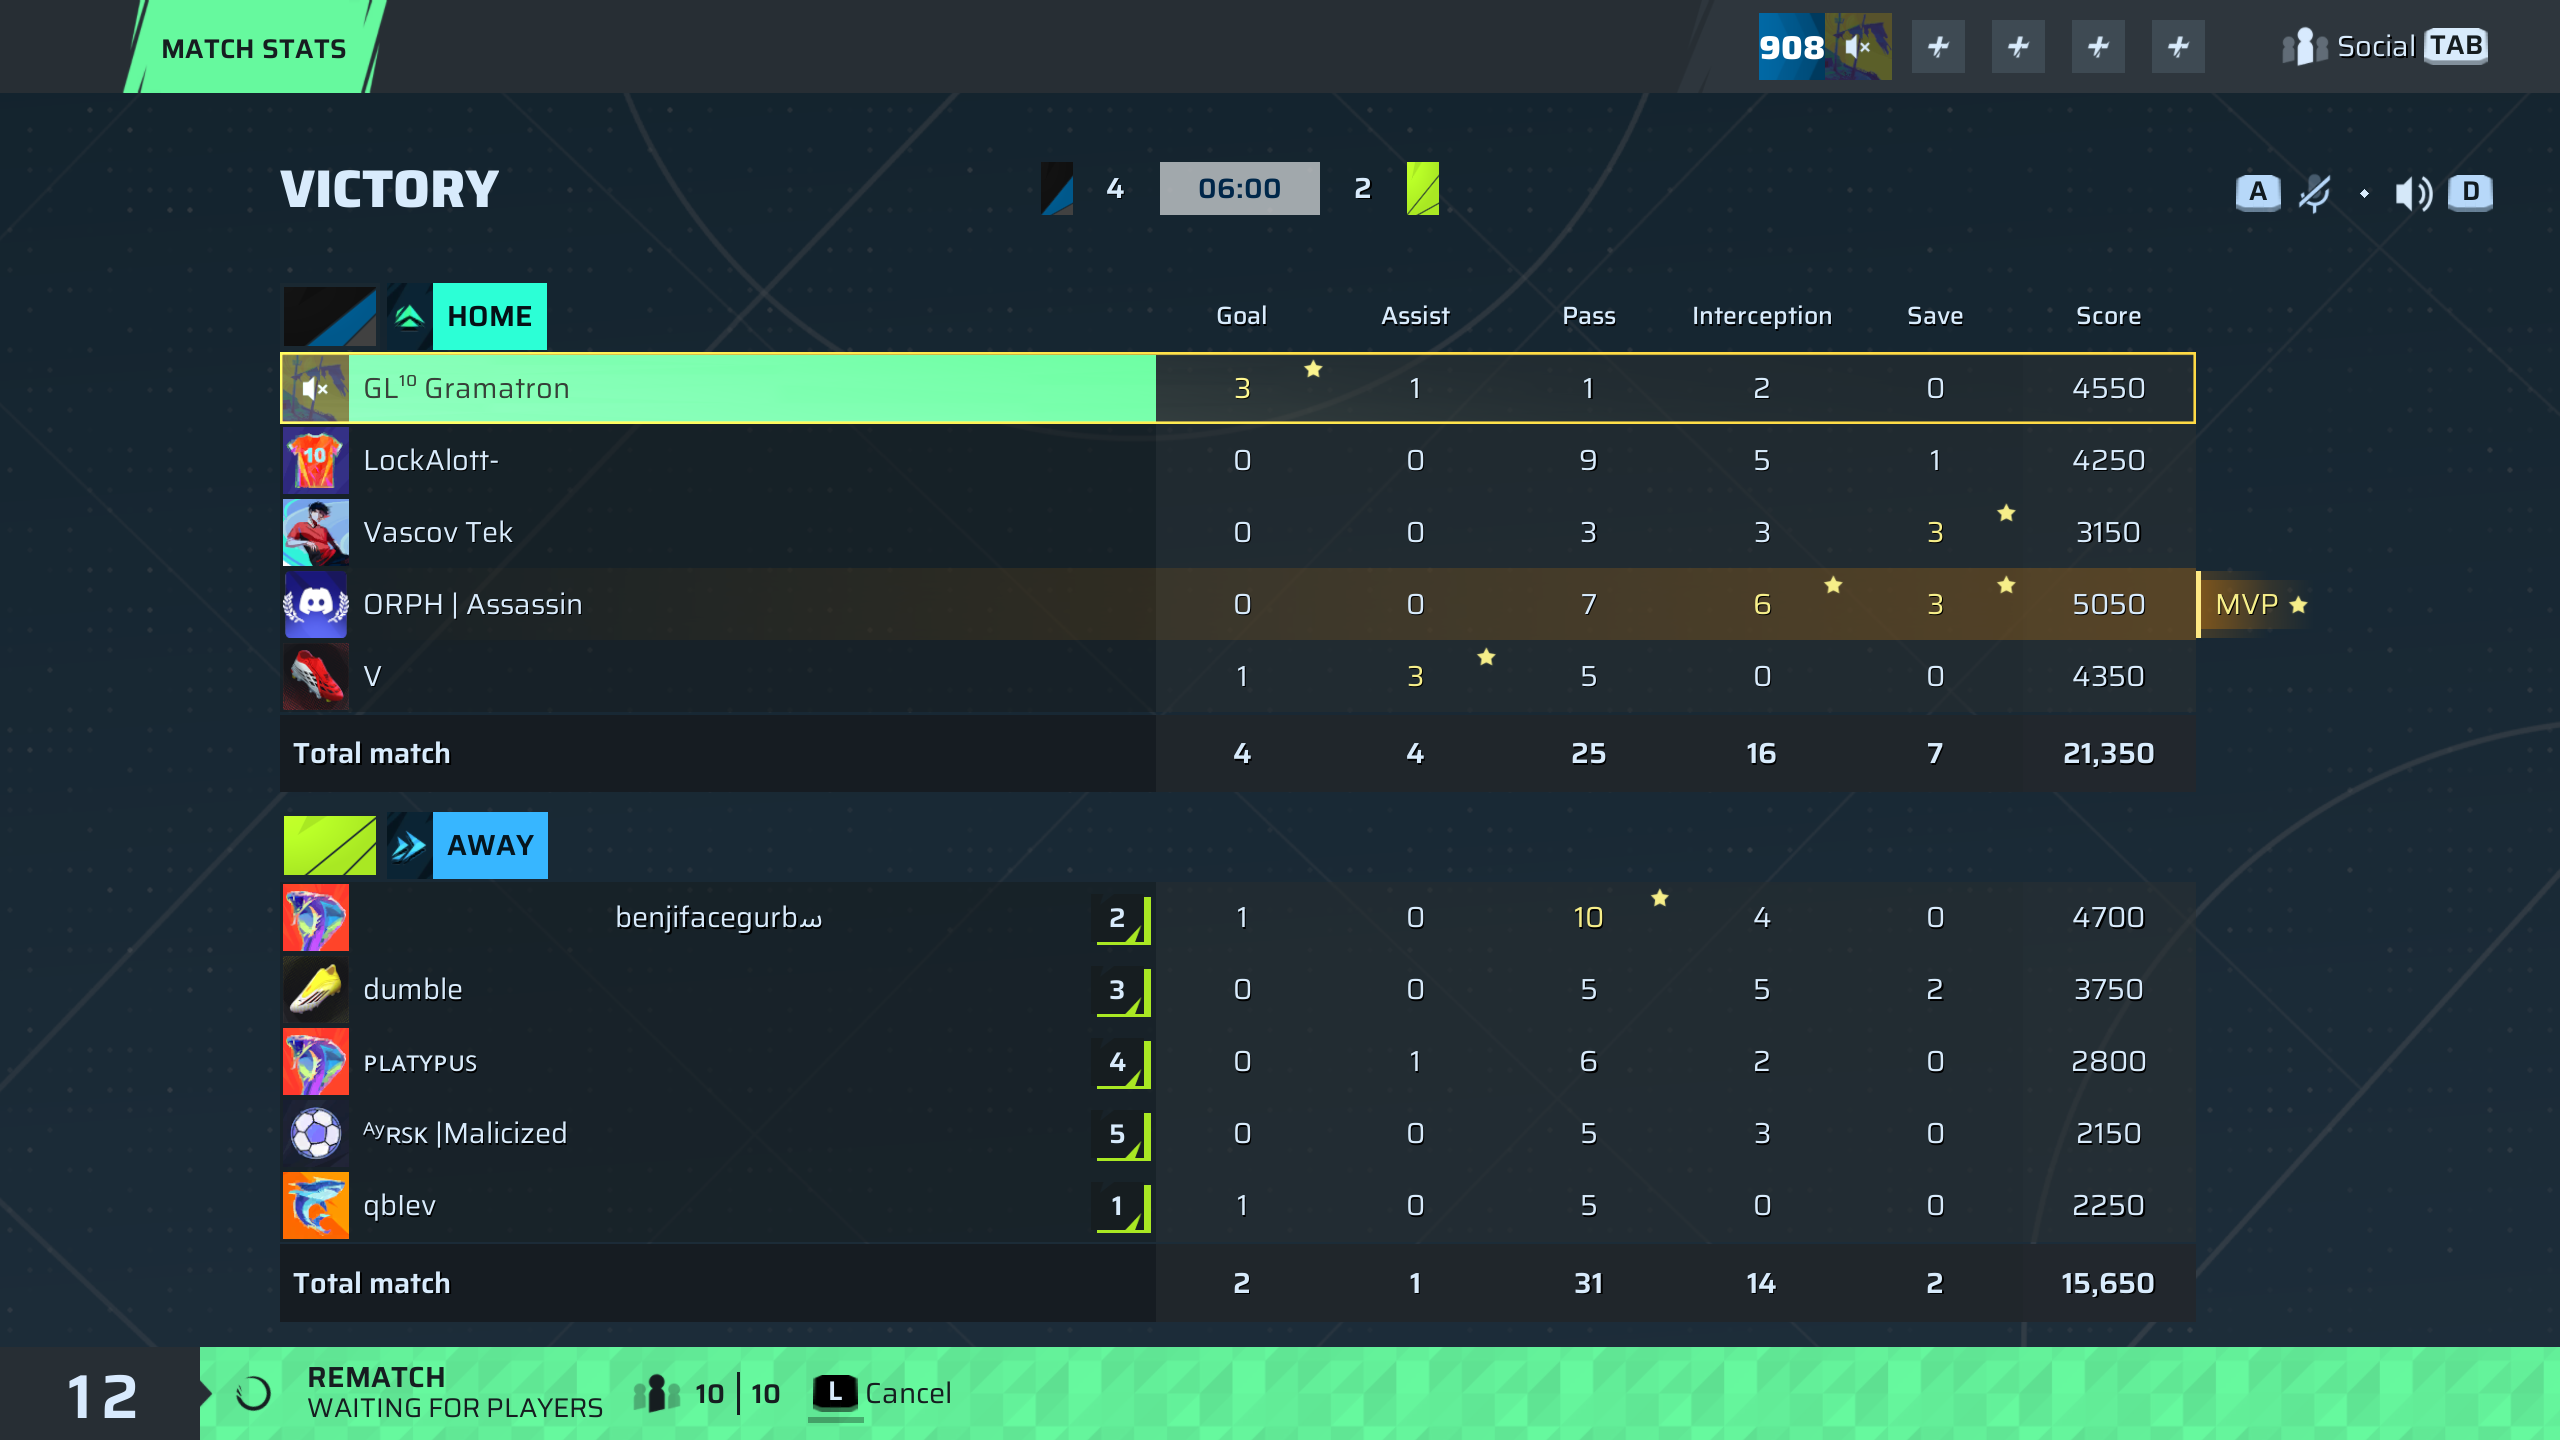Click ORPH | Assassin's Discord avatar

point(316,604)
